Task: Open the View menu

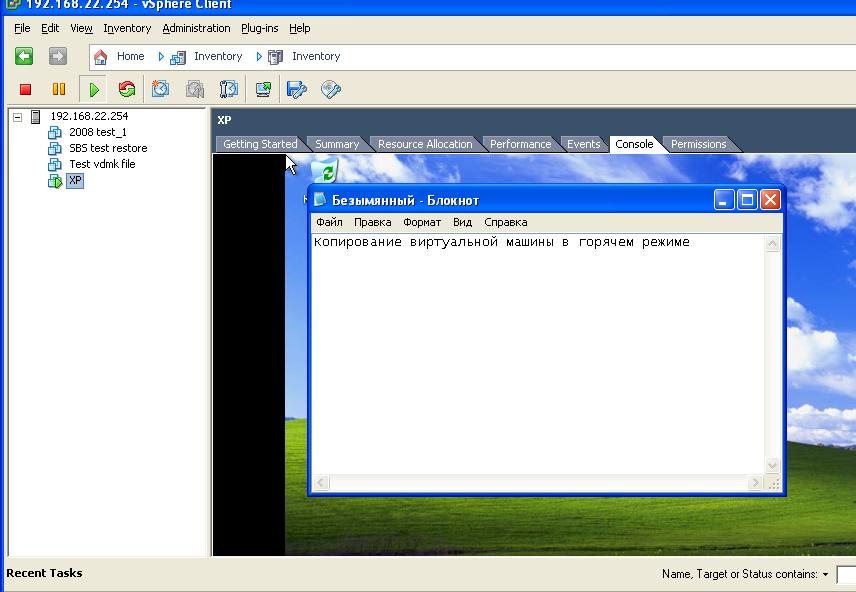Action: (x=81, y=28)
